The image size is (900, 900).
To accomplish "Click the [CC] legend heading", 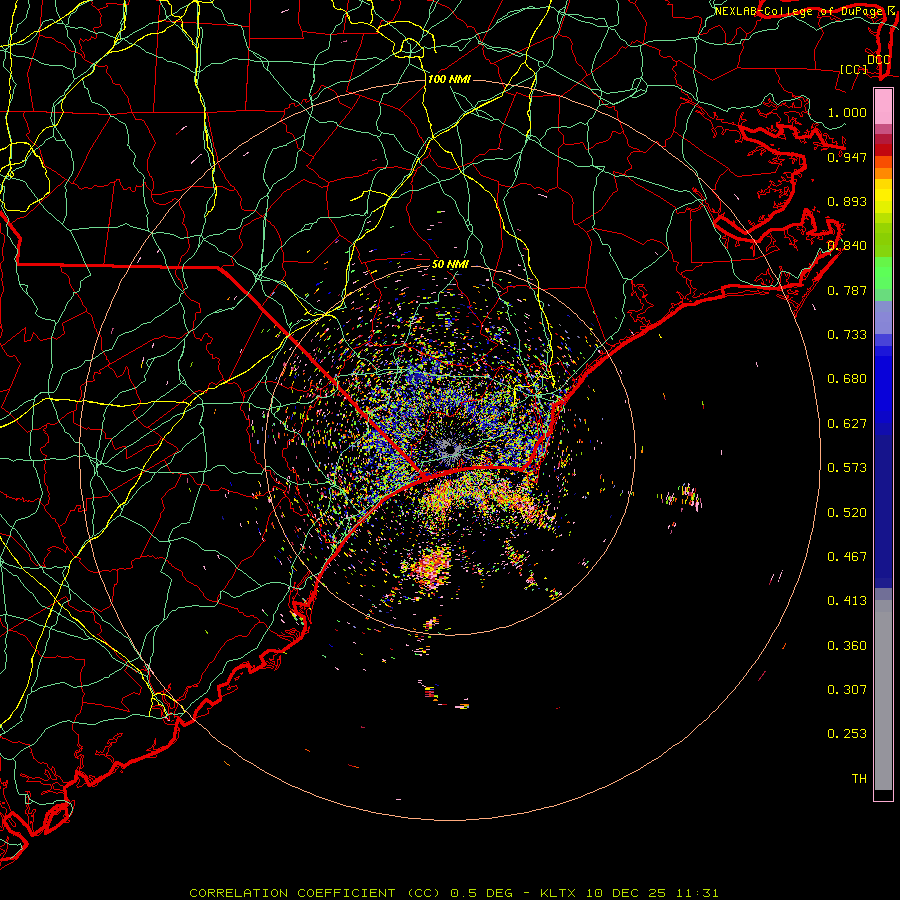I will pyautogui.click(x=854, y=69).
